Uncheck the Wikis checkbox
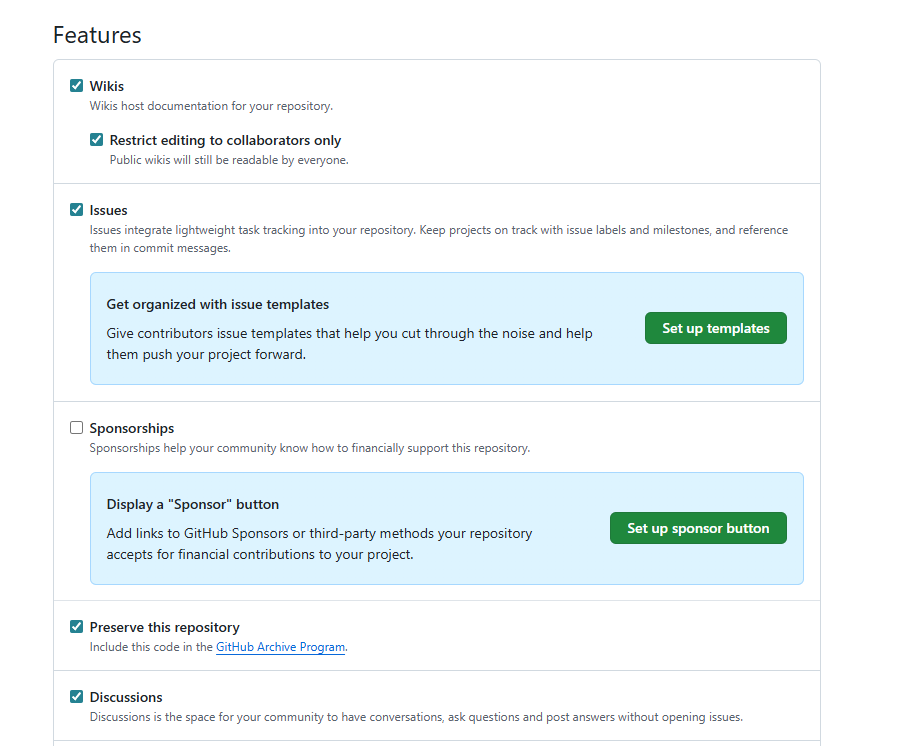Viewport: 915px width, 746px height. (76, 86)
